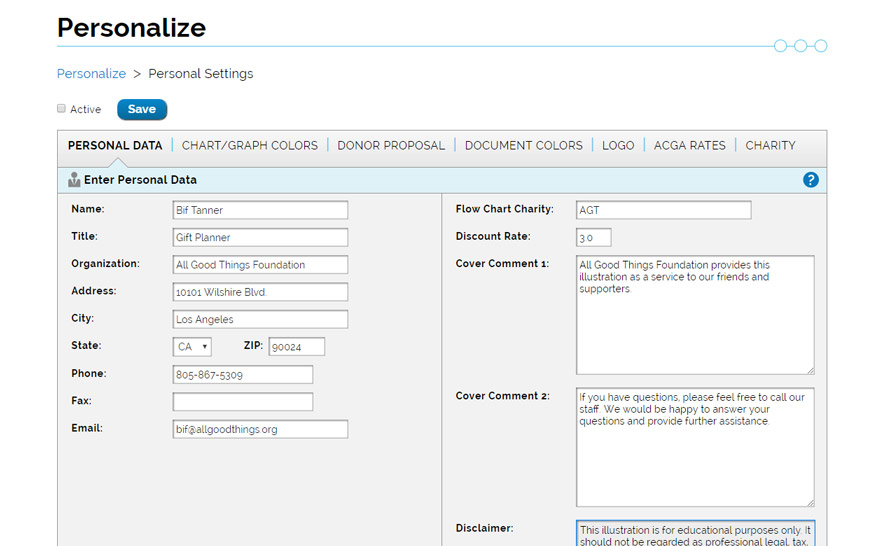
Task: Switch to the Chart/Graph Colors tab
Action: click(x=249, y=146)
